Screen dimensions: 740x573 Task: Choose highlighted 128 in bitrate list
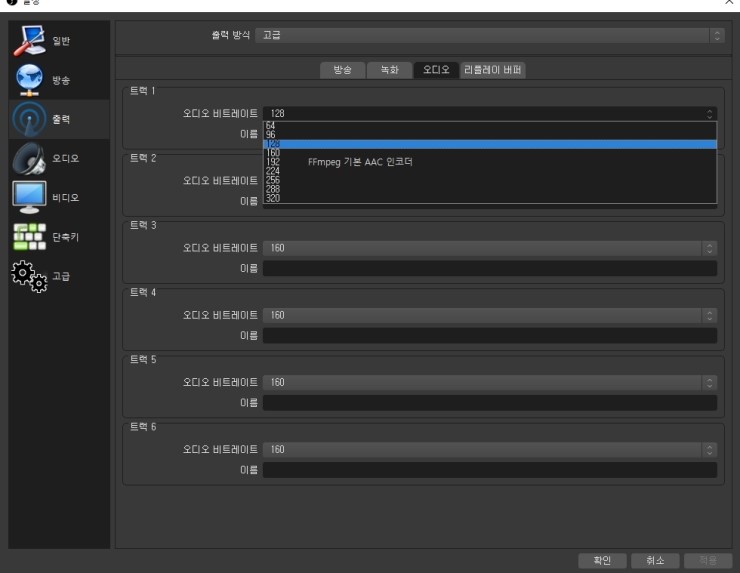(490, 144)
